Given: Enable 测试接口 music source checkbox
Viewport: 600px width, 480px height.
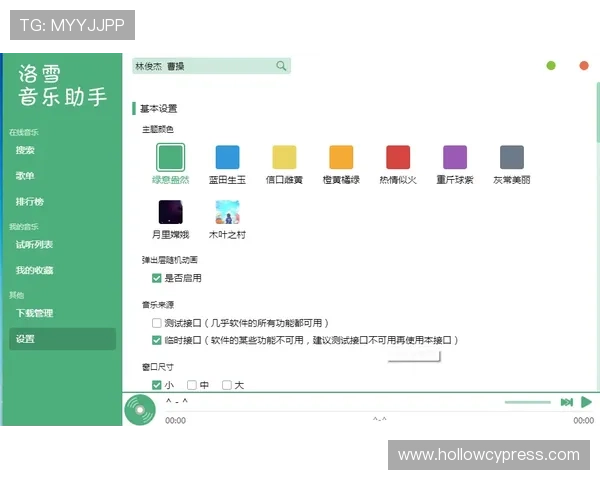Looking at the screenshot, I should click(157, 323).
